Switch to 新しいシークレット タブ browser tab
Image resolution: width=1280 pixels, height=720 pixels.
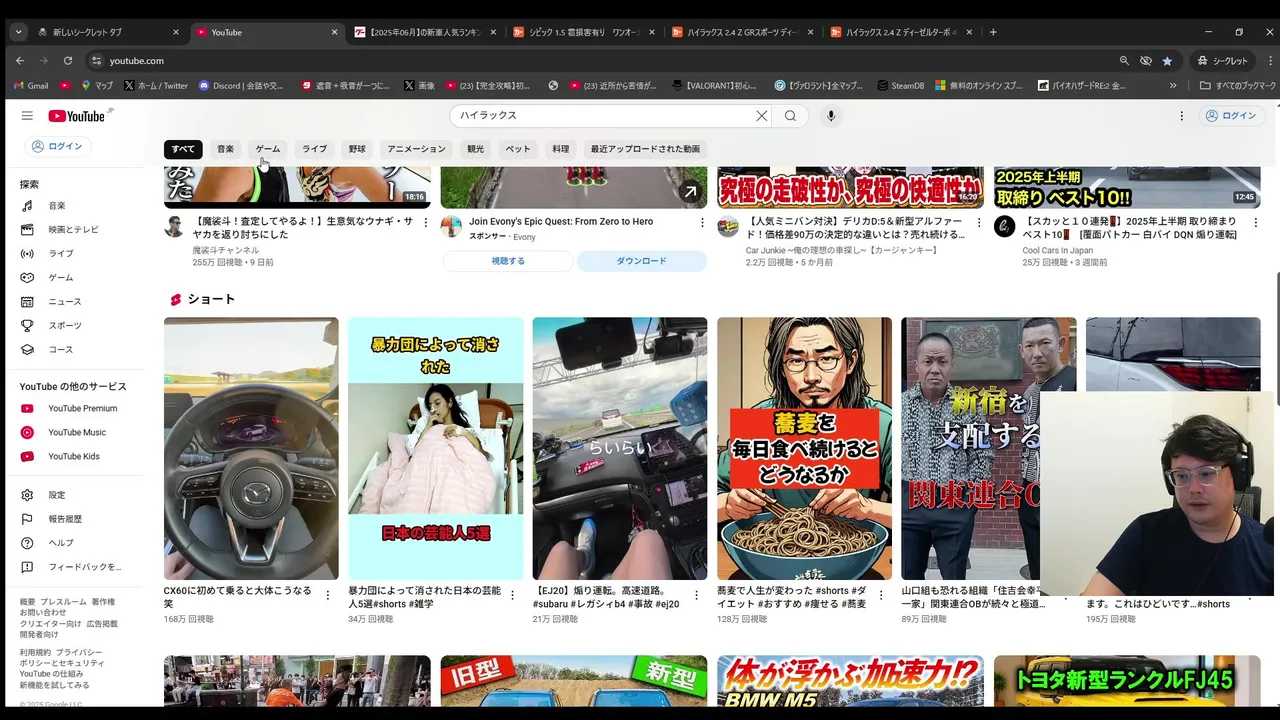pos(108,32)
